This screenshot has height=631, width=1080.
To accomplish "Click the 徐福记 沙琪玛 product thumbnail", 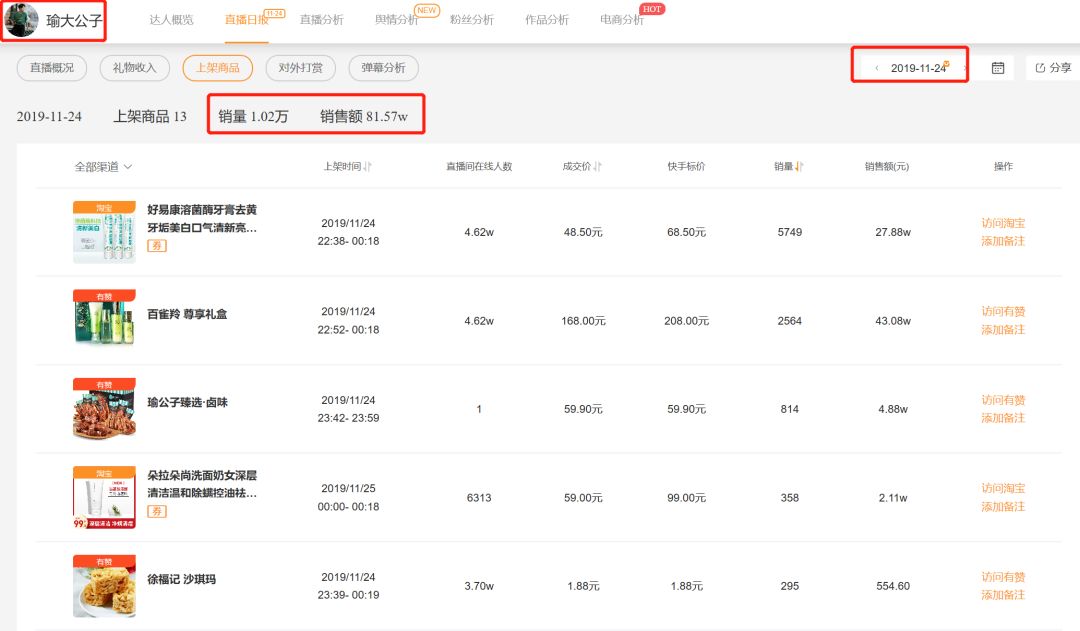I will (104, 585).
